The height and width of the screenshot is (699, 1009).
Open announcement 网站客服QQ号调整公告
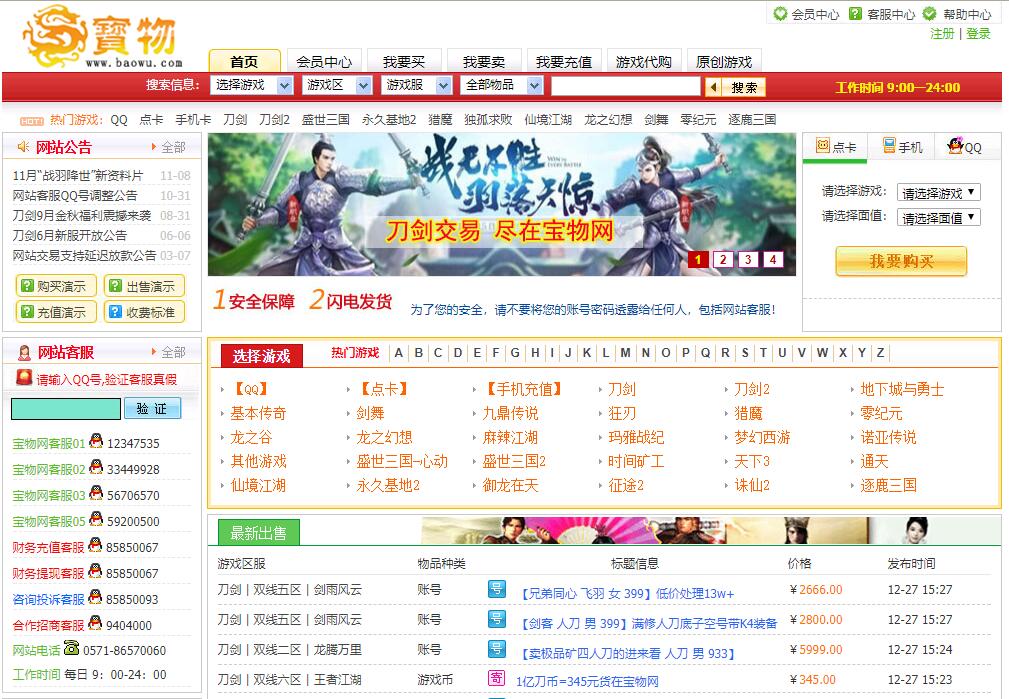coord(75,196)
